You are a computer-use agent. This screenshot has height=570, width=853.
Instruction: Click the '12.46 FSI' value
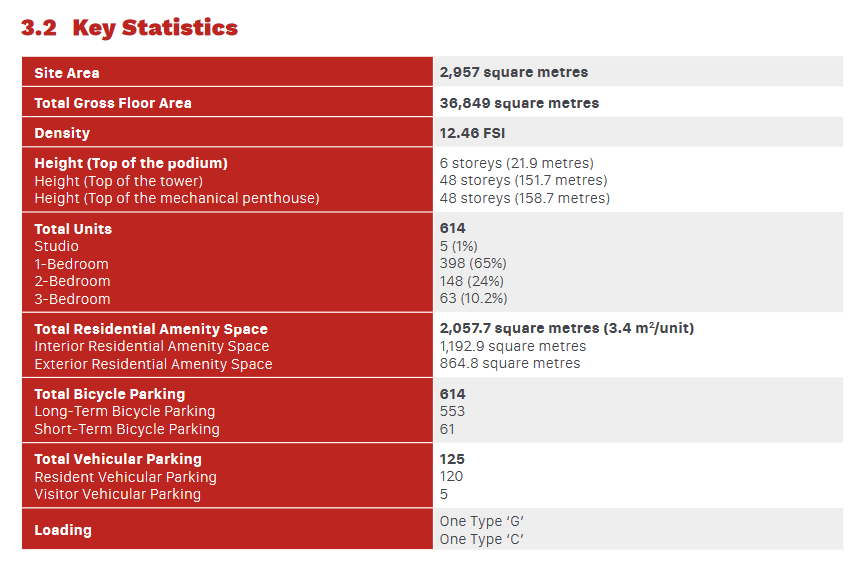(x=472, y=133)
